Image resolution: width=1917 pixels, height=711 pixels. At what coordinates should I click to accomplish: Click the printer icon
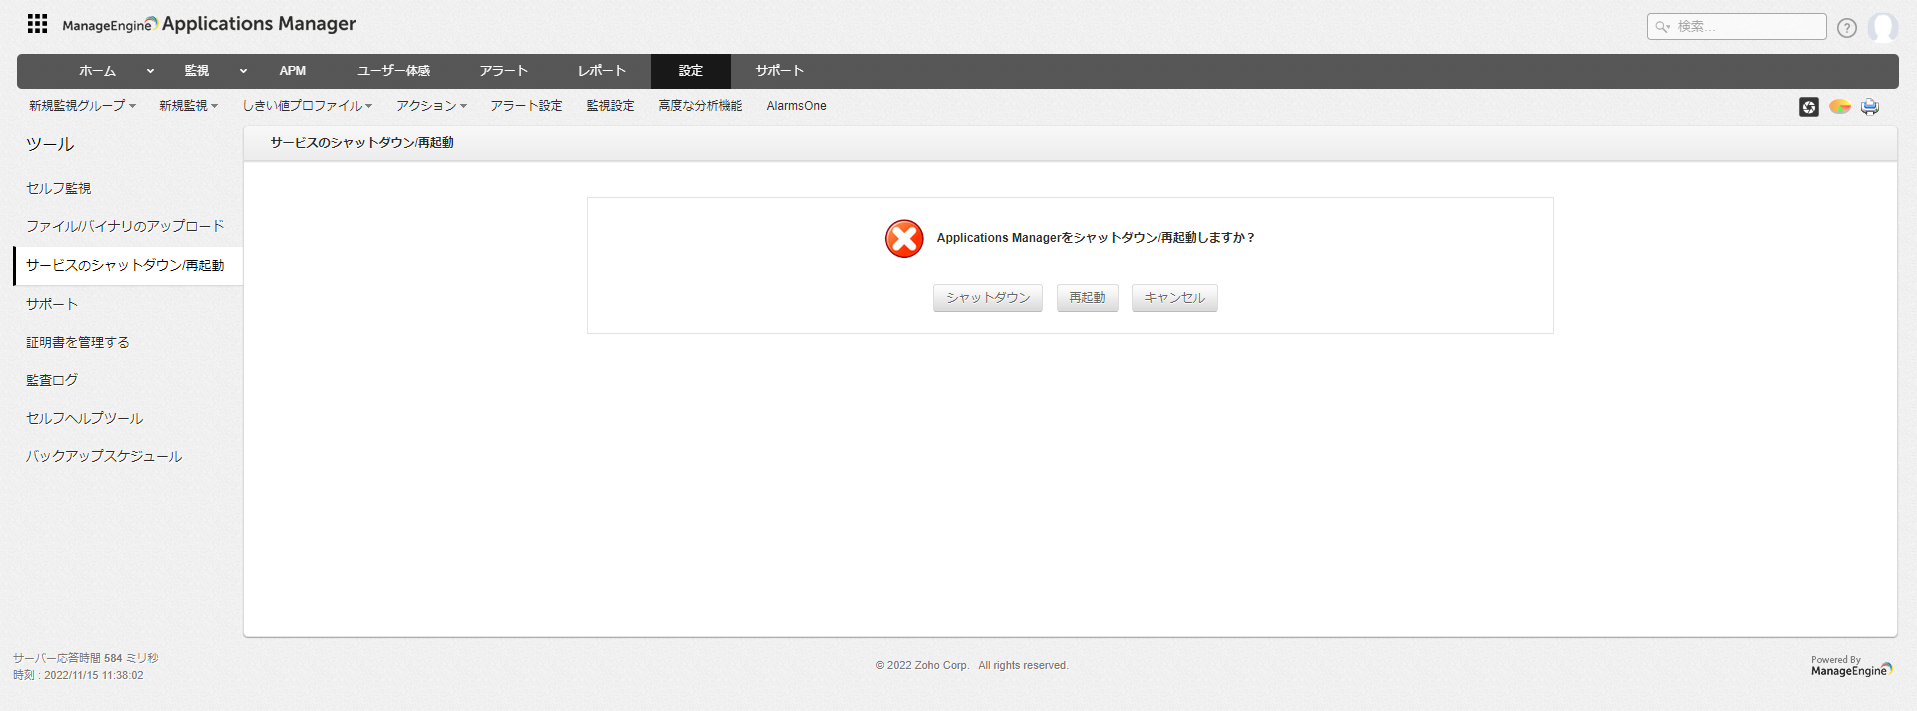pyautogui.click(x=1869, y=107)
